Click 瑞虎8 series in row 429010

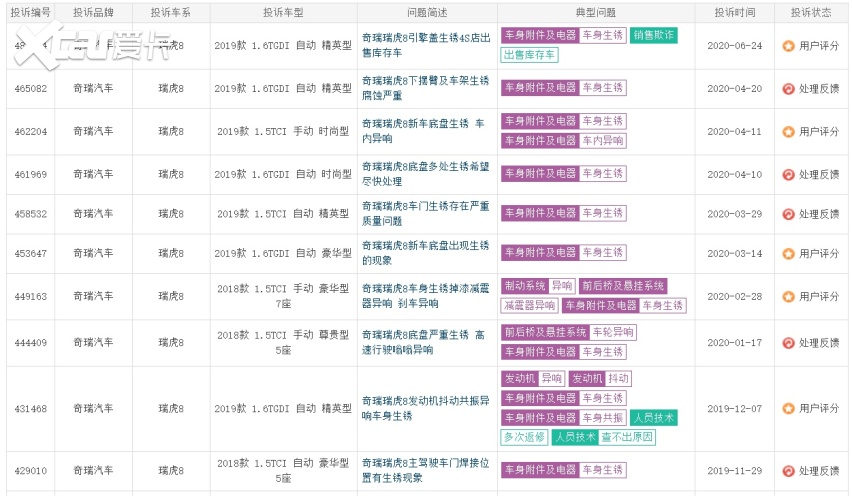171,470
